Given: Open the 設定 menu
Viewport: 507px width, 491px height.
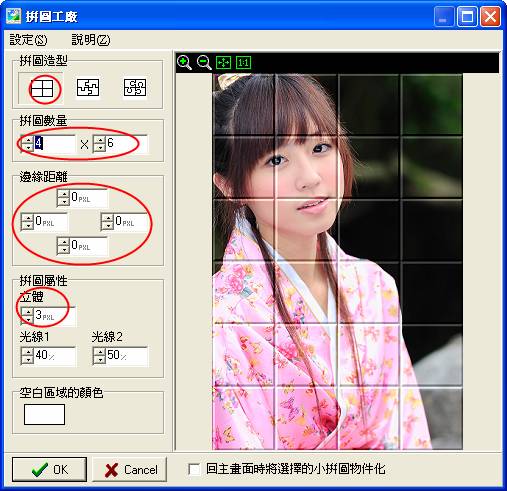Looking at the screenshot, I should point(28,40).
